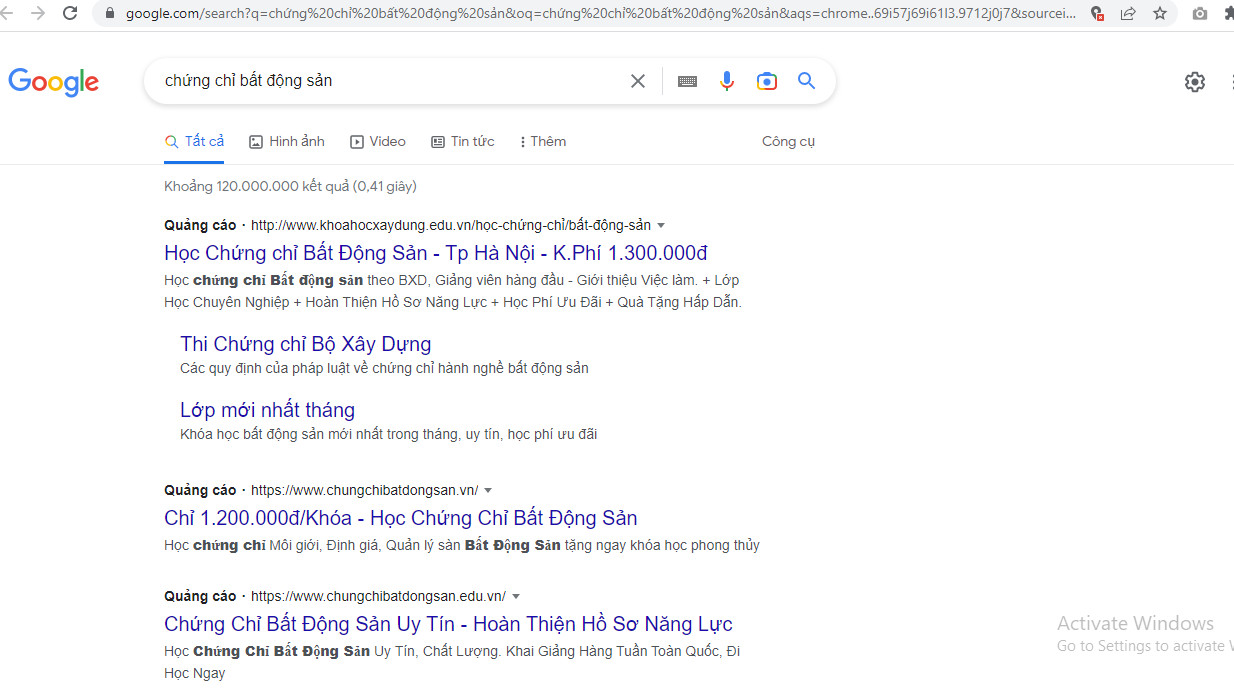The width and height of the screenshot is (1234, 688).
Task: Open link Thi Chứng chỉ Bộ Xây Dựng
Action: pyautogui.click(x=305, y=344)
